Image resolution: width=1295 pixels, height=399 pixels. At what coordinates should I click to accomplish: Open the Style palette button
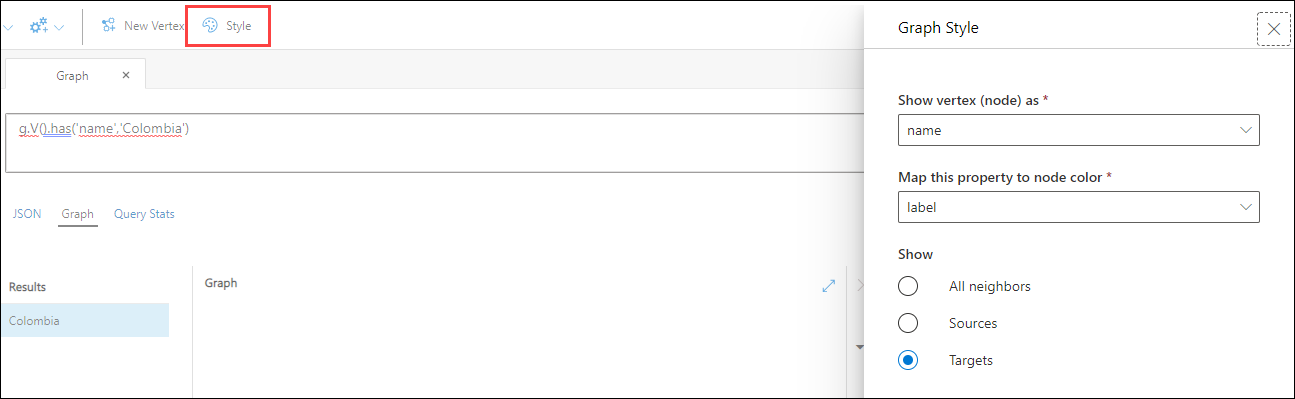coord(228,26)
